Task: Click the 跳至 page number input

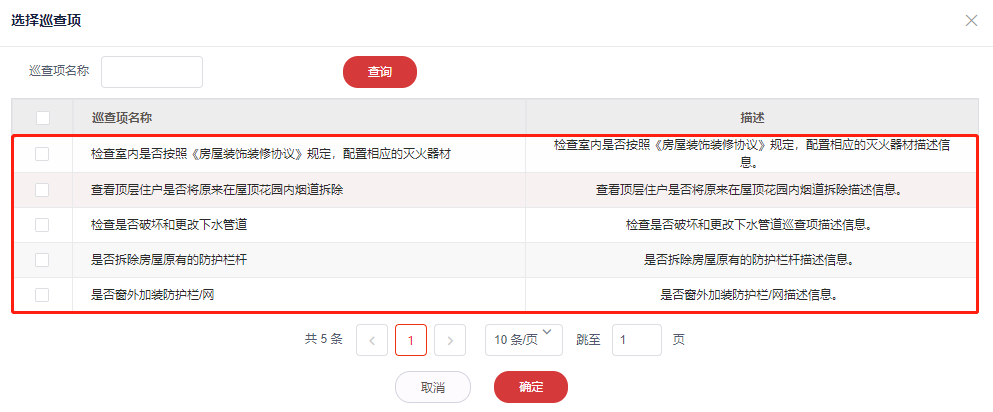Action: coord(636,340)
